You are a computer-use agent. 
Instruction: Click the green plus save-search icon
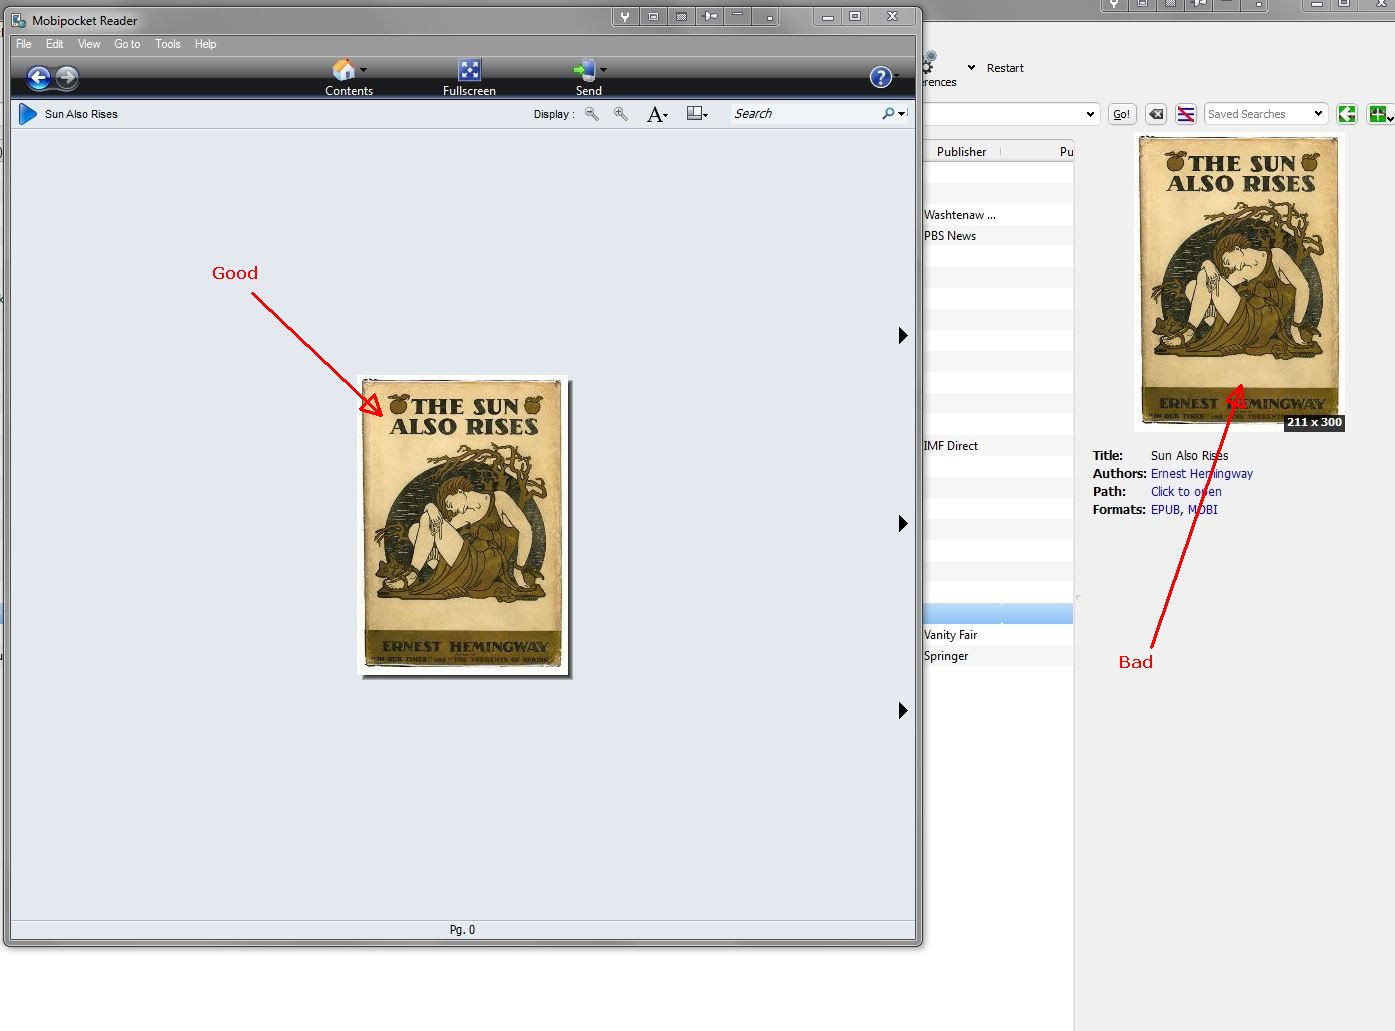pos(1380,114)
